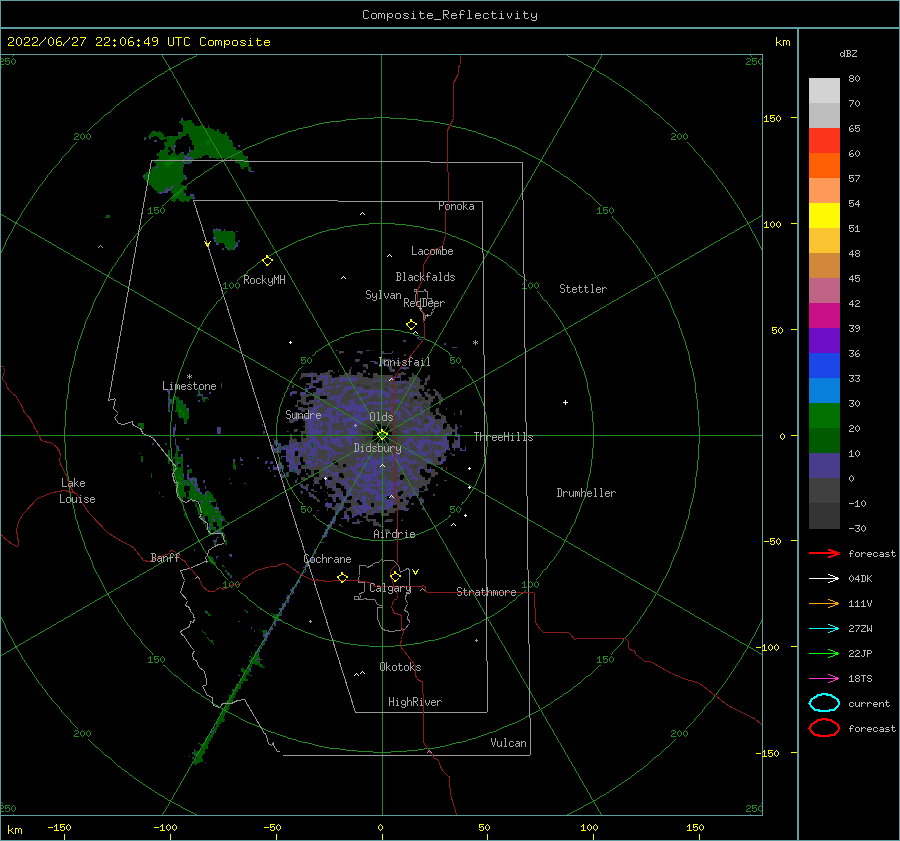This screenshot has height=841, width=900.
Task: Click the Blackfalds city label
Action: pyautogui.click(x=425, y=277)
